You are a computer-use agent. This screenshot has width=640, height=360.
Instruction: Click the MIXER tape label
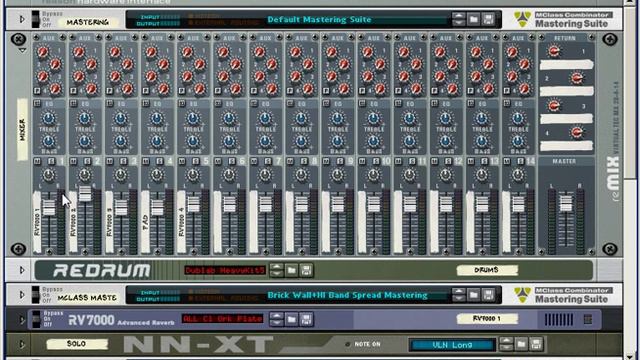tap(22, 129)
